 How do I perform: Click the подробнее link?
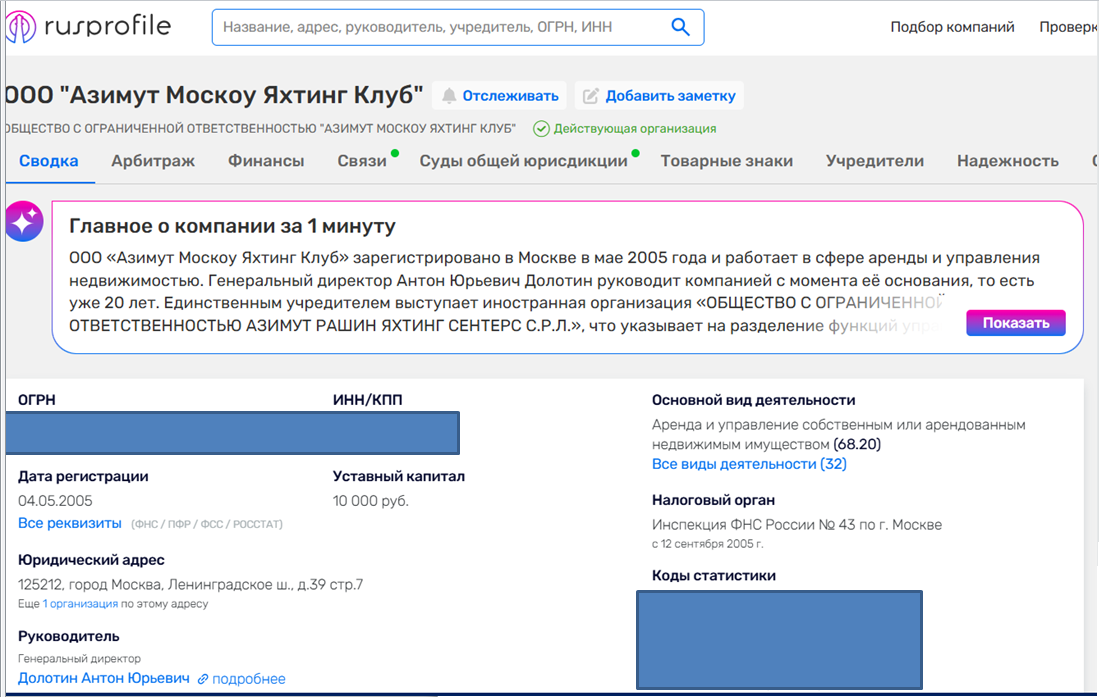pyautogui.click(x=249, y=679)
